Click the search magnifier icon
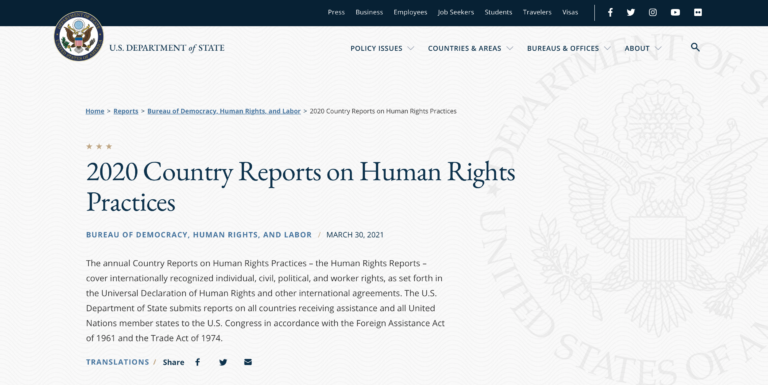 point(695,47)
